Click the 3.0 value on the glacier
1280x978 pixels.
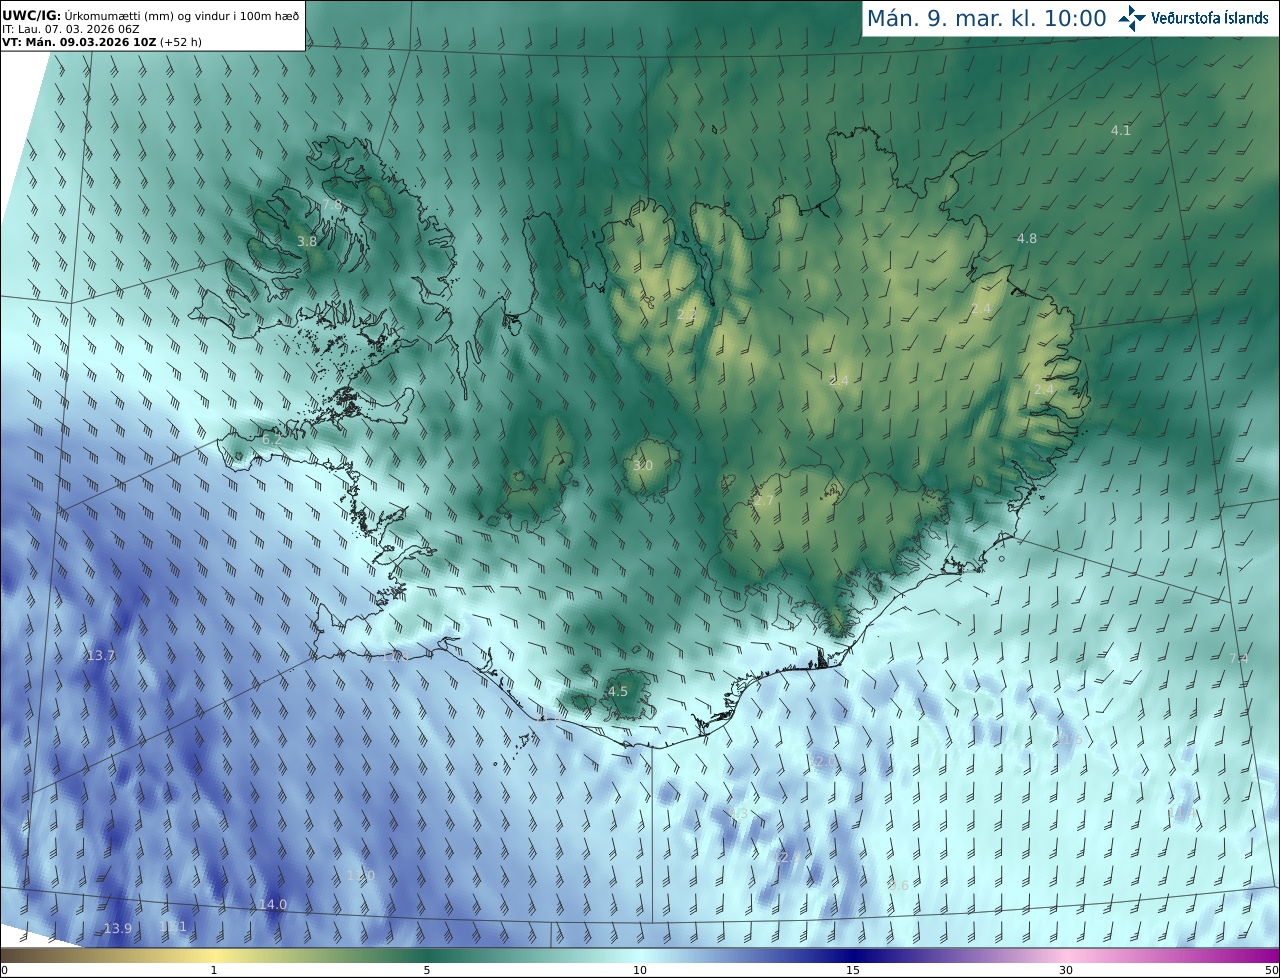[x=643, y=466]
